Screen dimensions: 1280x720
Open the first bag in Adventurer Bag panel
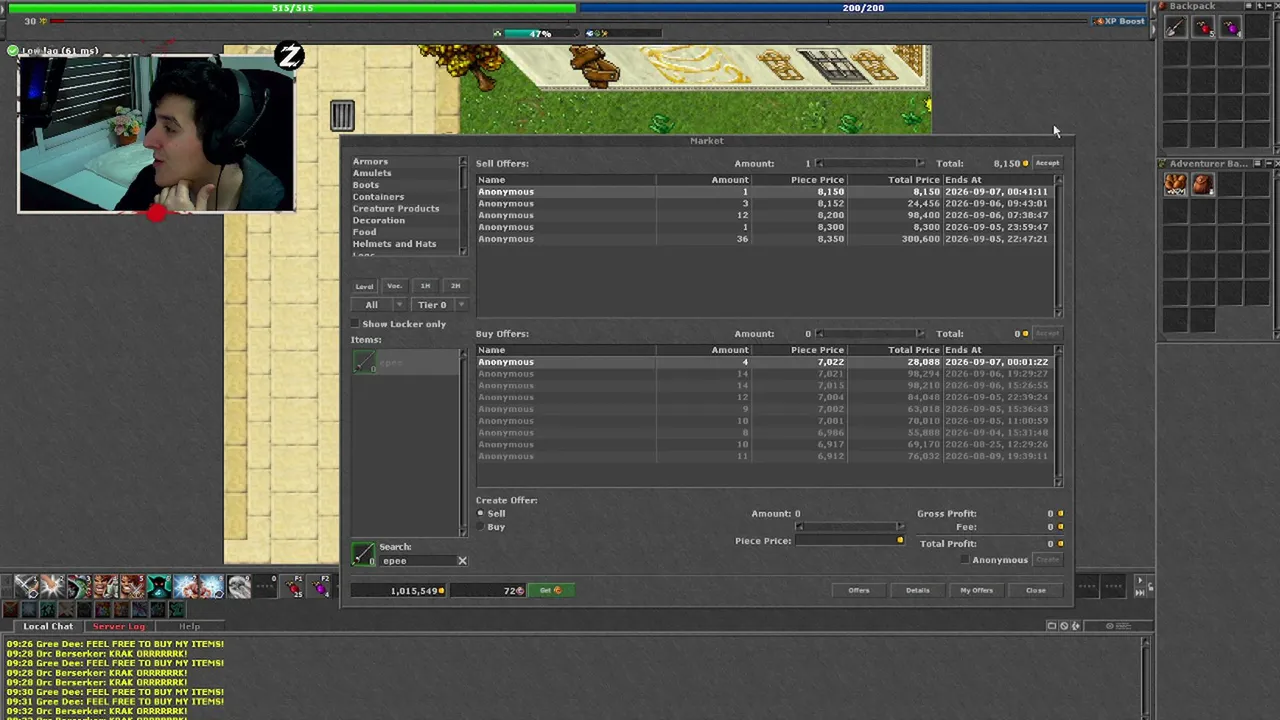1175,184
